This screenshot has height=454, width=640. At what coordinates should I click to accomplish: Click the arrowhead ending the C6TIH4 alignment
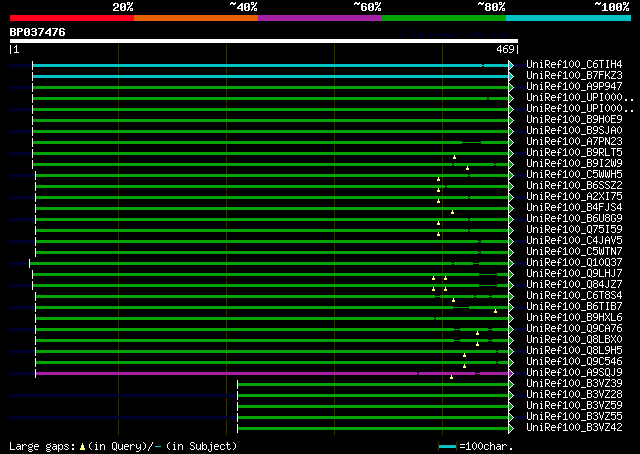pyautogui.click(x=512, y=65)
